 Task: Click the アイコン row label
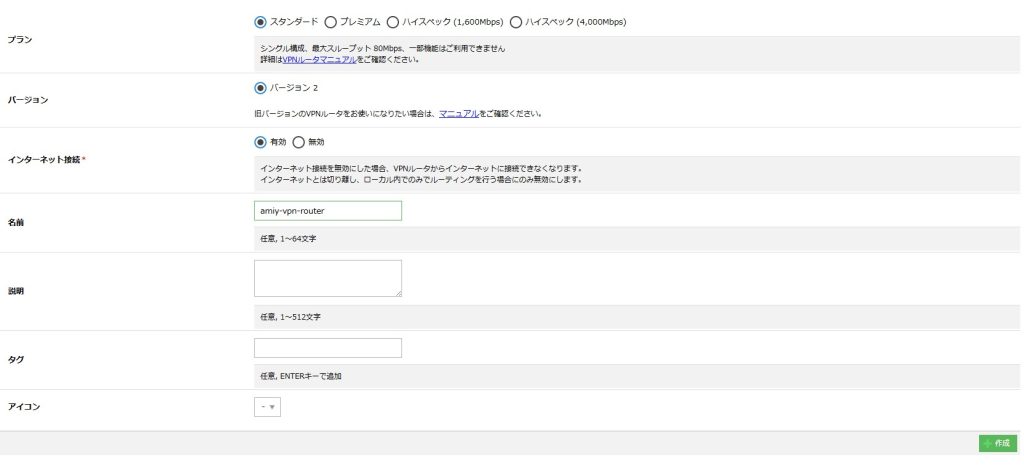[x=24, y=407]
